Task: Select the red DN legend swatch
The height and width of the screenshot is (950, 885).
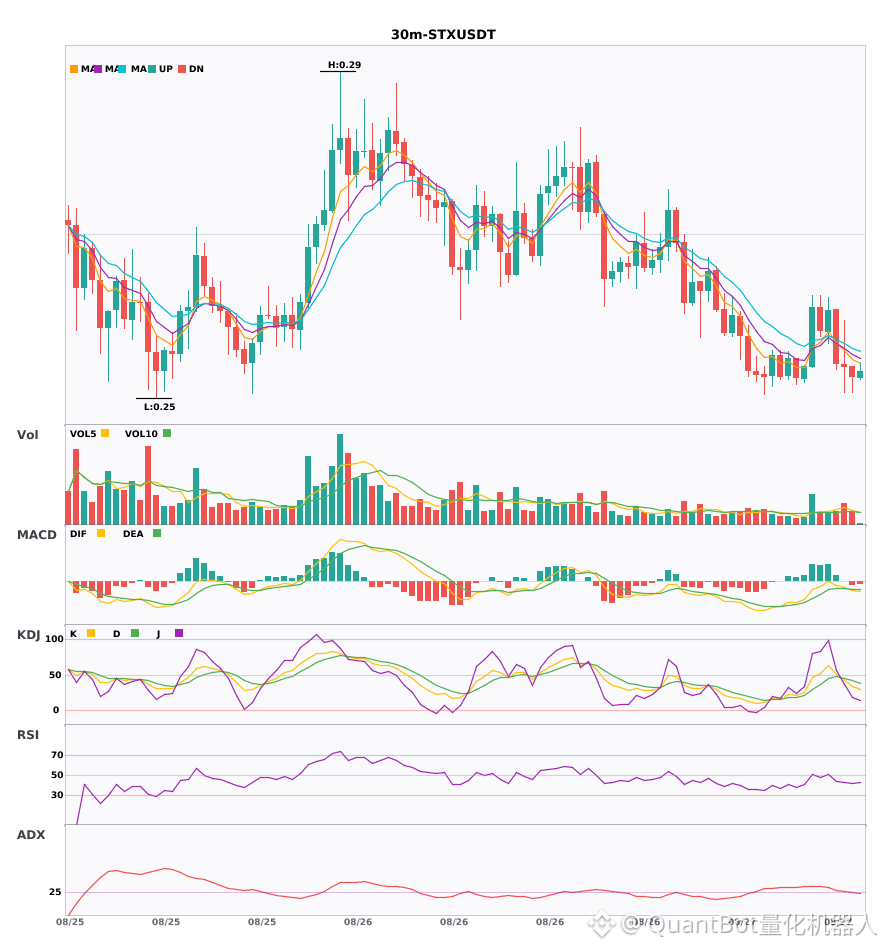Action: (x=182, y=69)
